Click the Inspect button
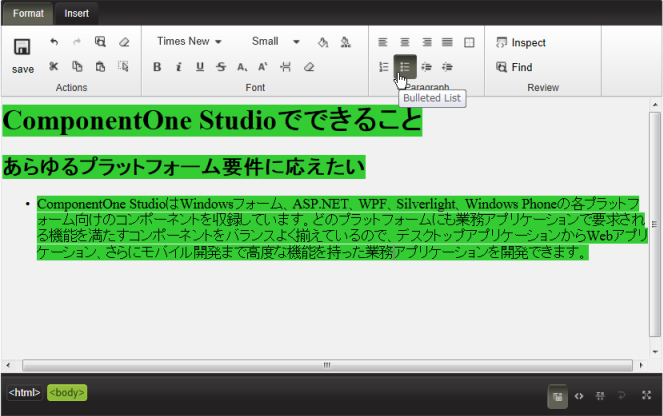Image resolution: width=663 pixels, height=416 pixels. [x=521, y=43]
